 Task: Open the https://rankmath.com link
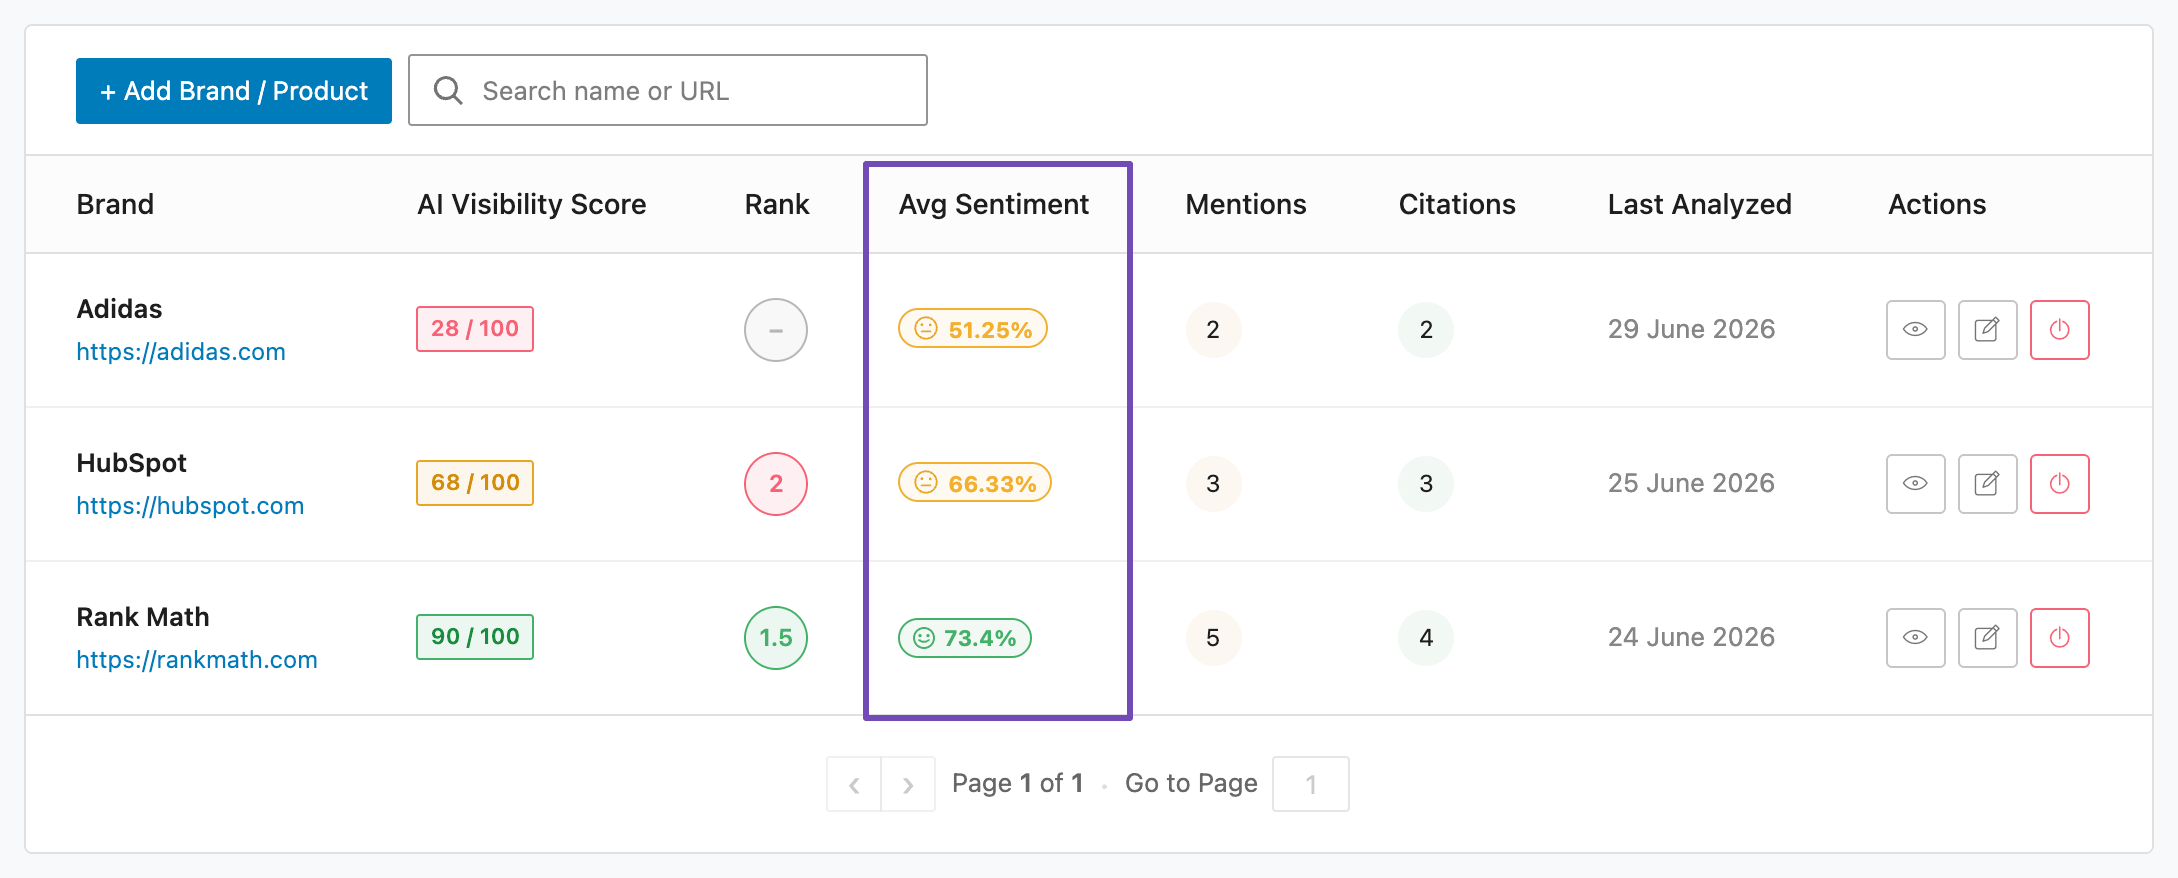(x=197, y=660)
